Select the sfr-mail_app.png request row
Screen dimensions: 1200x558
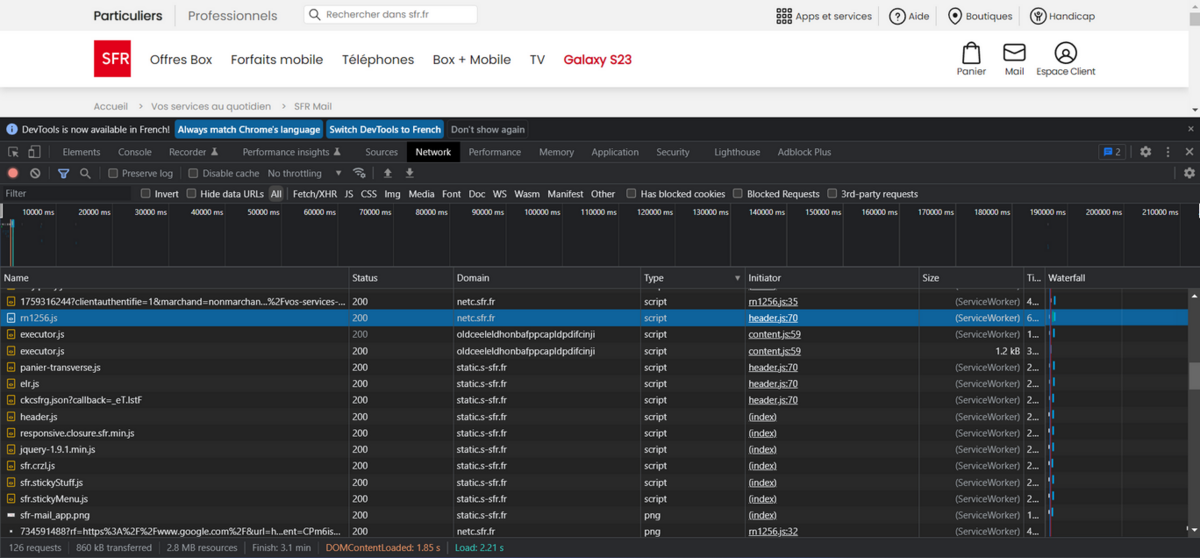click(594, 515)
